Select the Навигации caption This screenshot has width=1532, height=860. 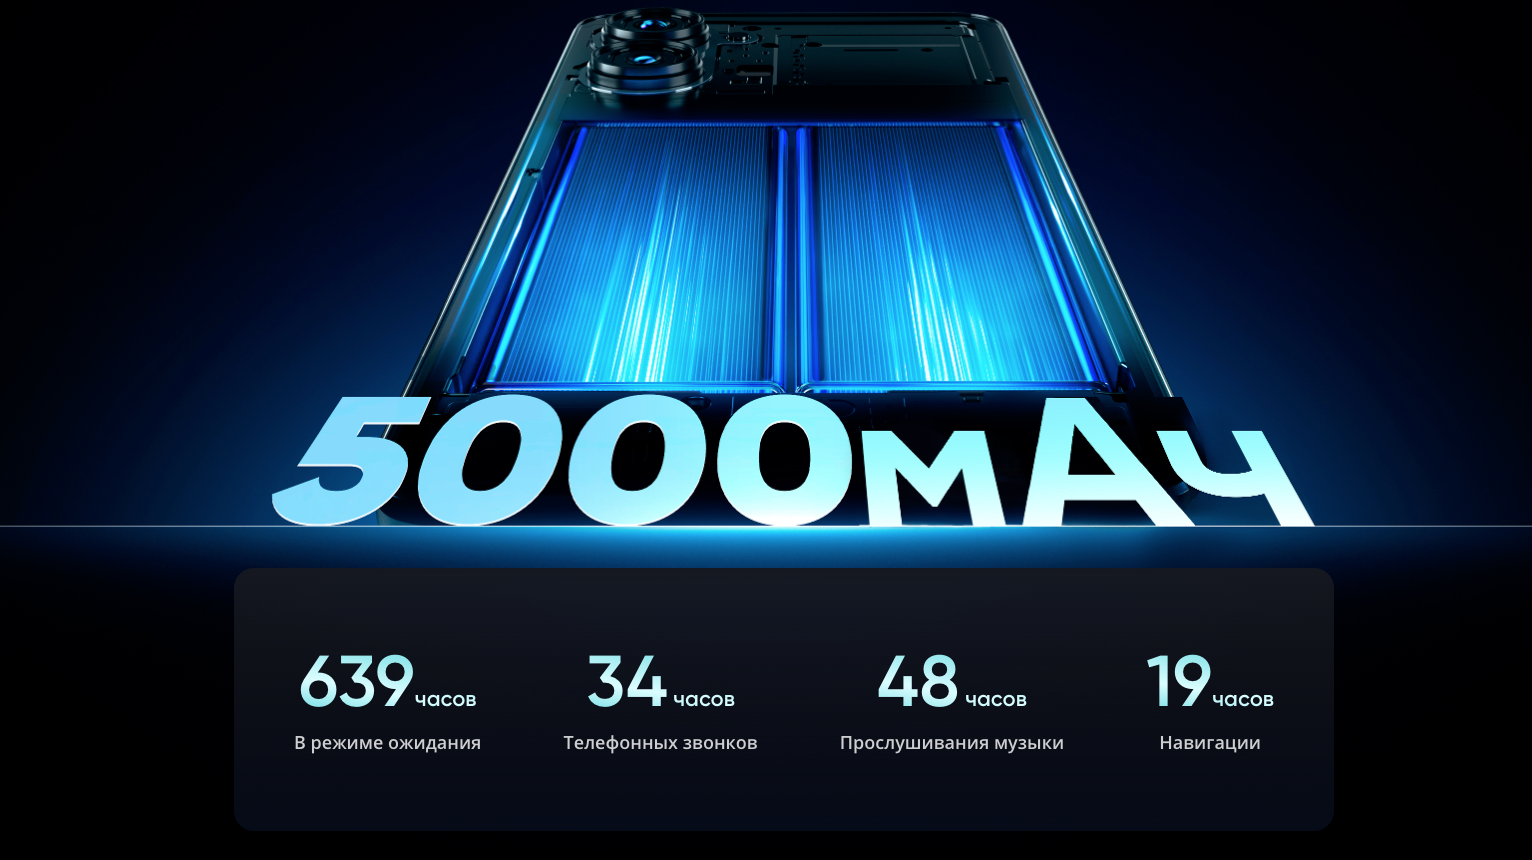click(x=1209, y=743)
